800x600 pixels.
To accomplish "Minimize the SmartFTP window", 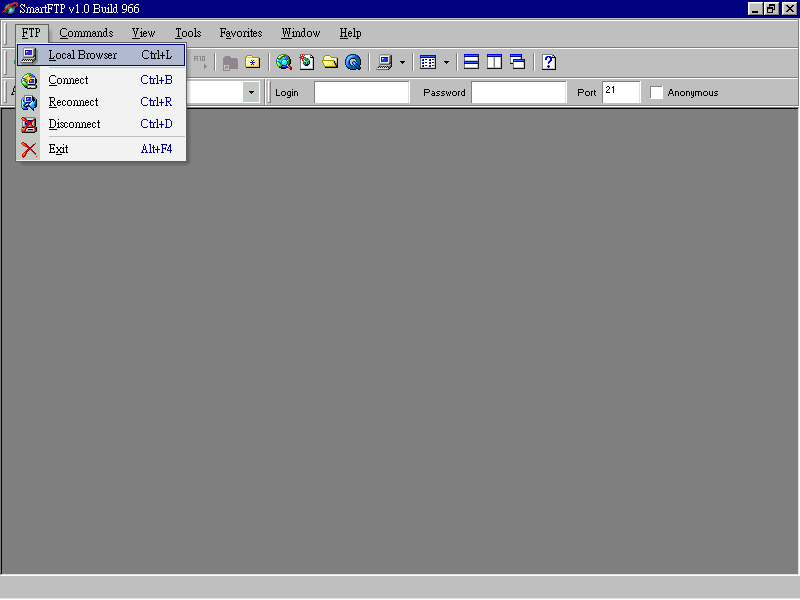I will click(x=755, y=9).
